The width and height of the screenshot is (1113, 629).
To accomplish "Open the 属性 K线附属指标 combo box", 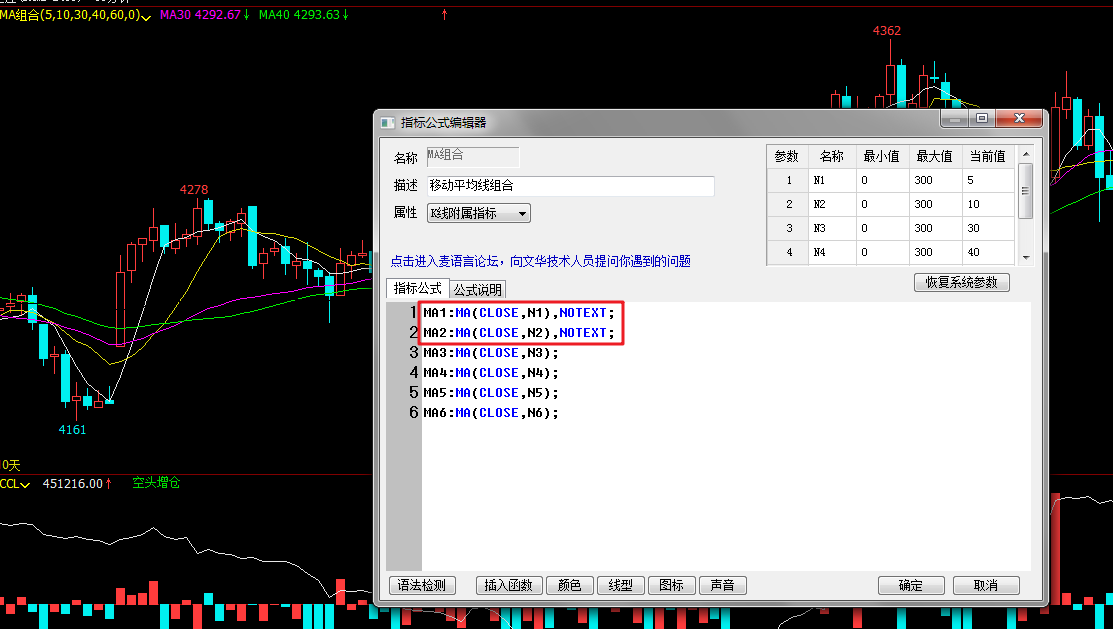I will 479,213.
